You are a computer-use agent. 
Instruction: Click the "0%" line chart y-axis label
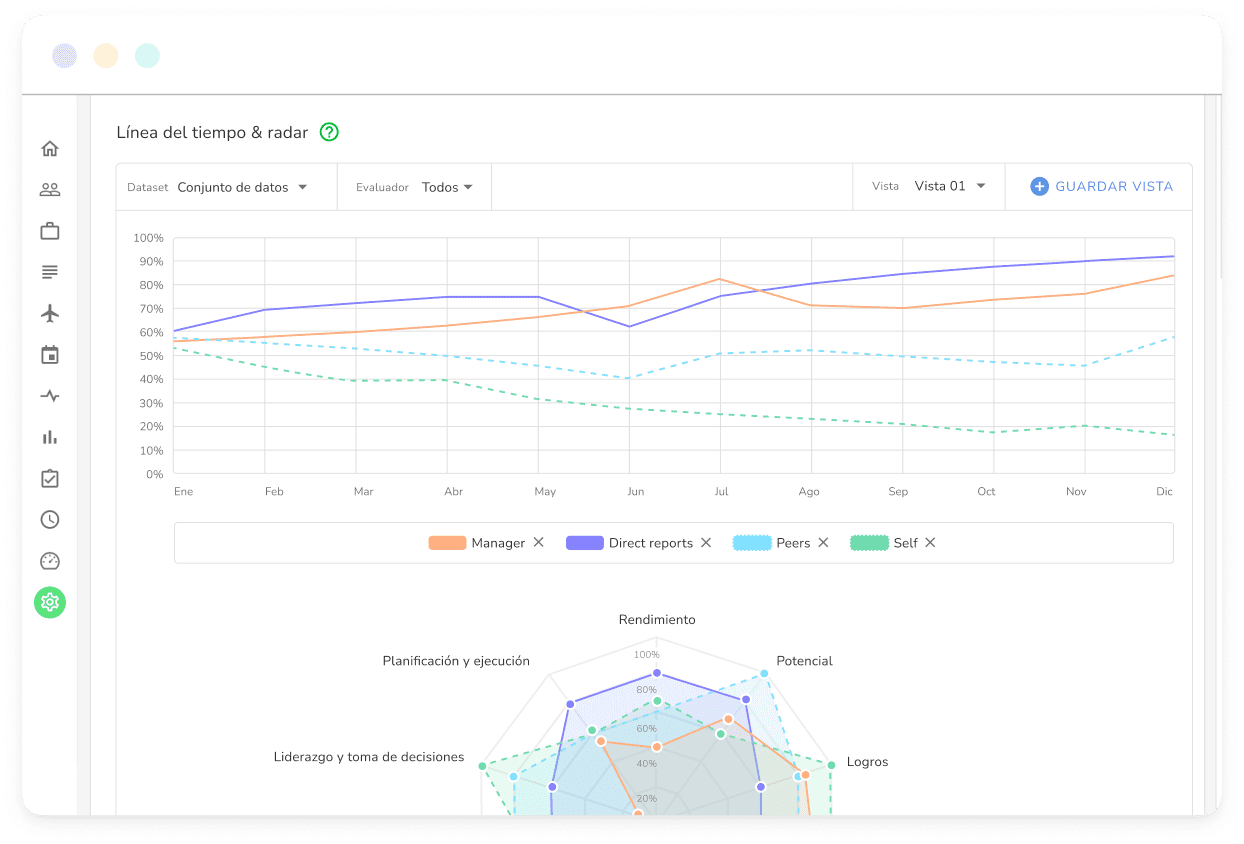click(154, 474)
